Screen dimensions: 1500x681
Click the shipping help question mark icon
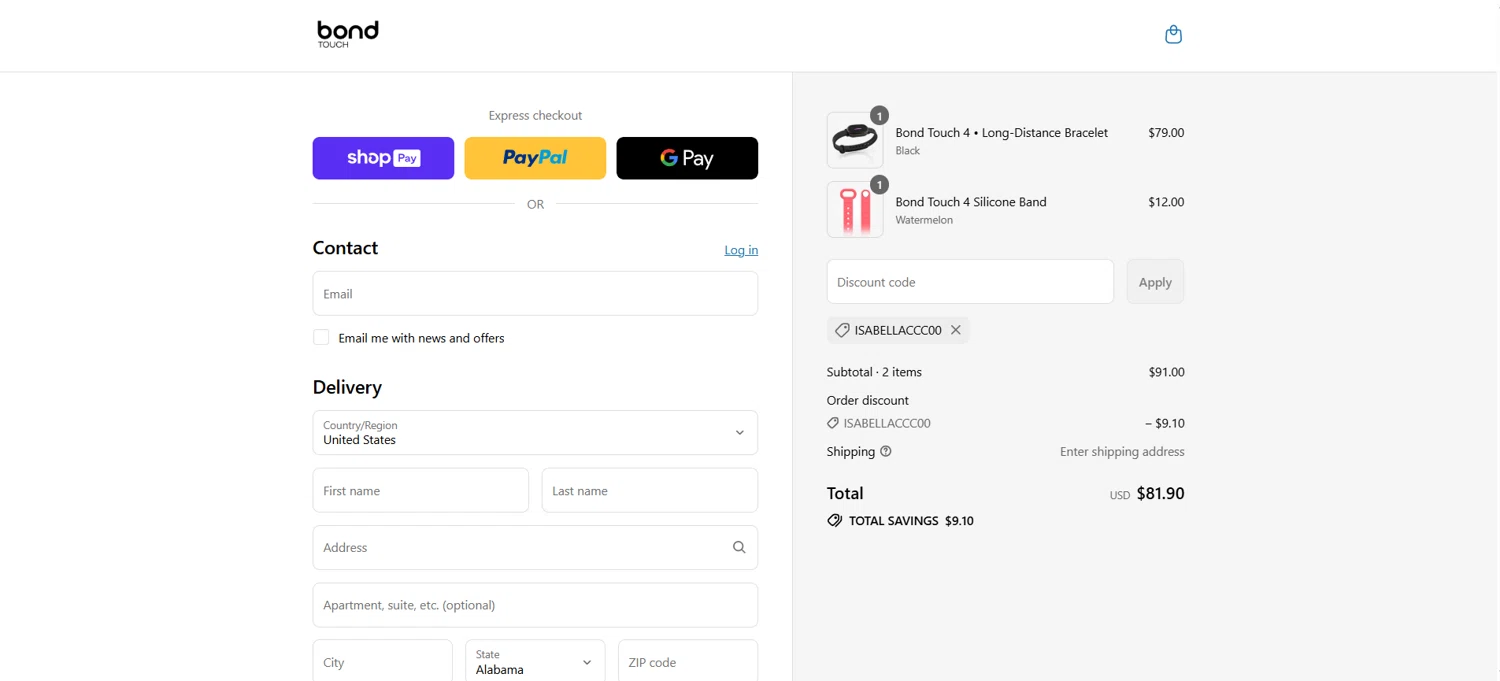click(885, 451)
